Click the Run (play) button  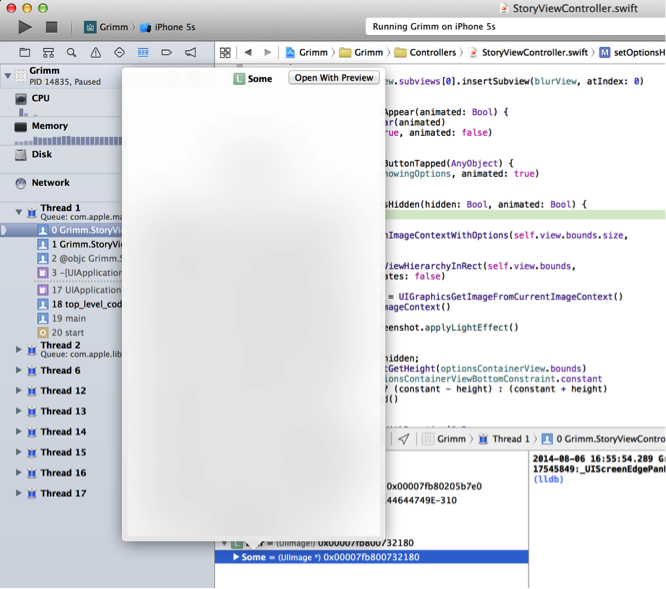point(25,27)
